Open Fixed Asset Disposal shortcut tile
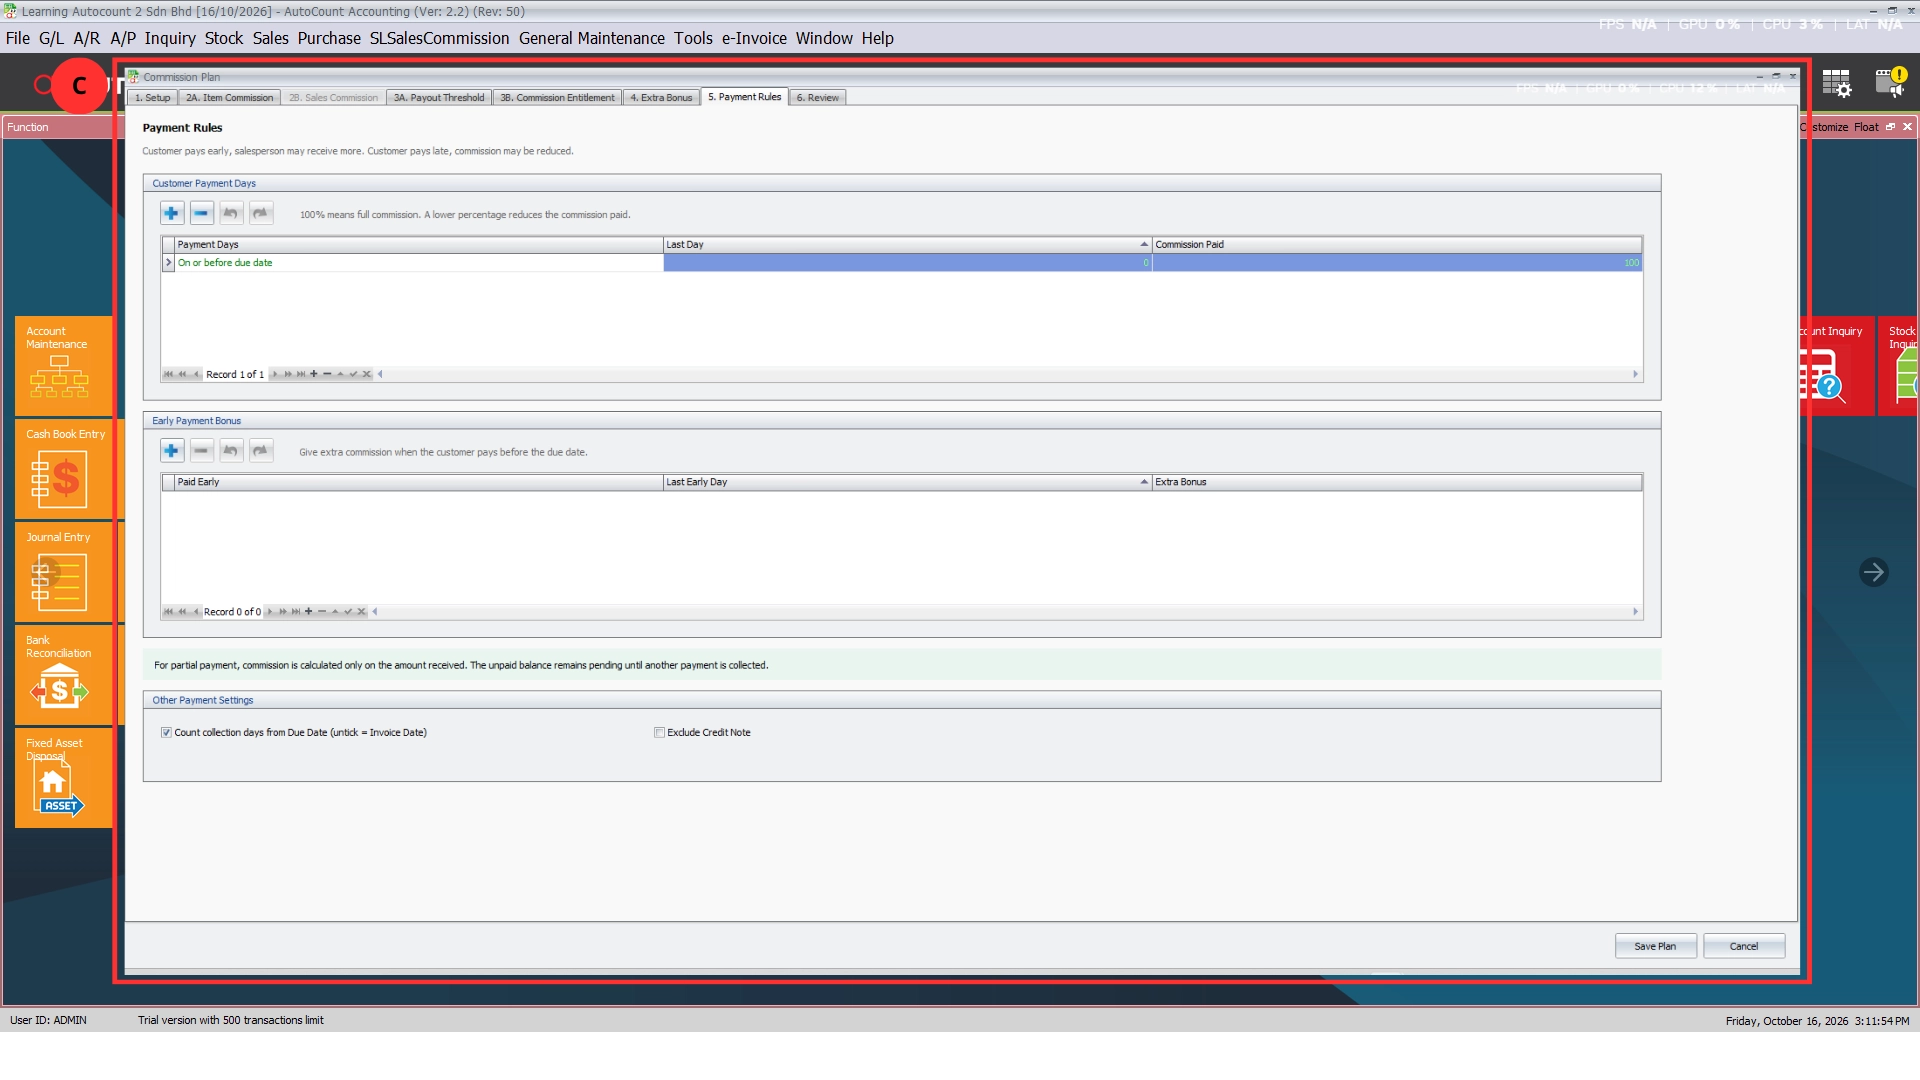Image resolution: width=1920 pixels, height=1080 pixels. (x=63, y=778)
